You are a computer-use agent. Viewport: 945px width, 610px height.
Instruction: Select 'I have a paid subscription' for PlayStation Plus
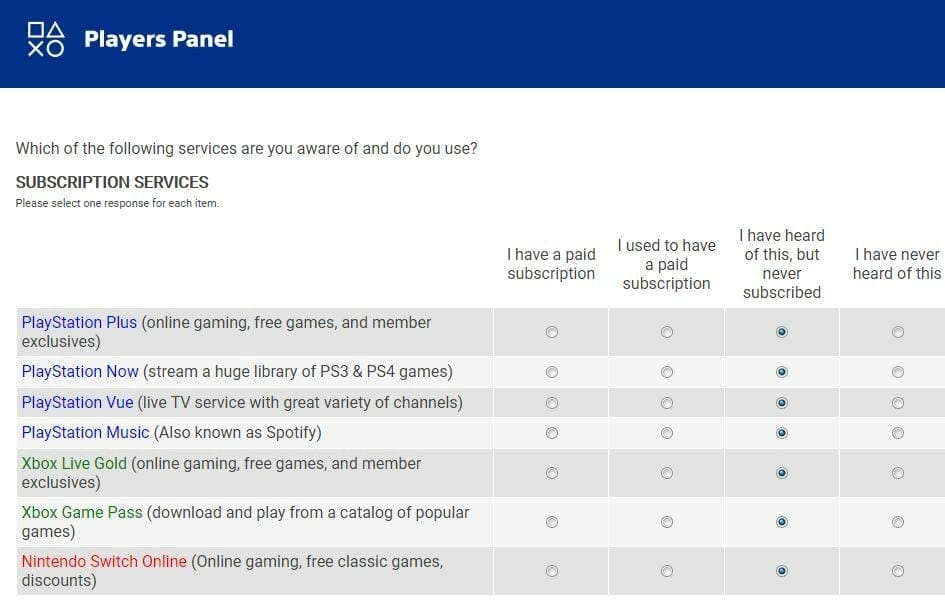552,332
